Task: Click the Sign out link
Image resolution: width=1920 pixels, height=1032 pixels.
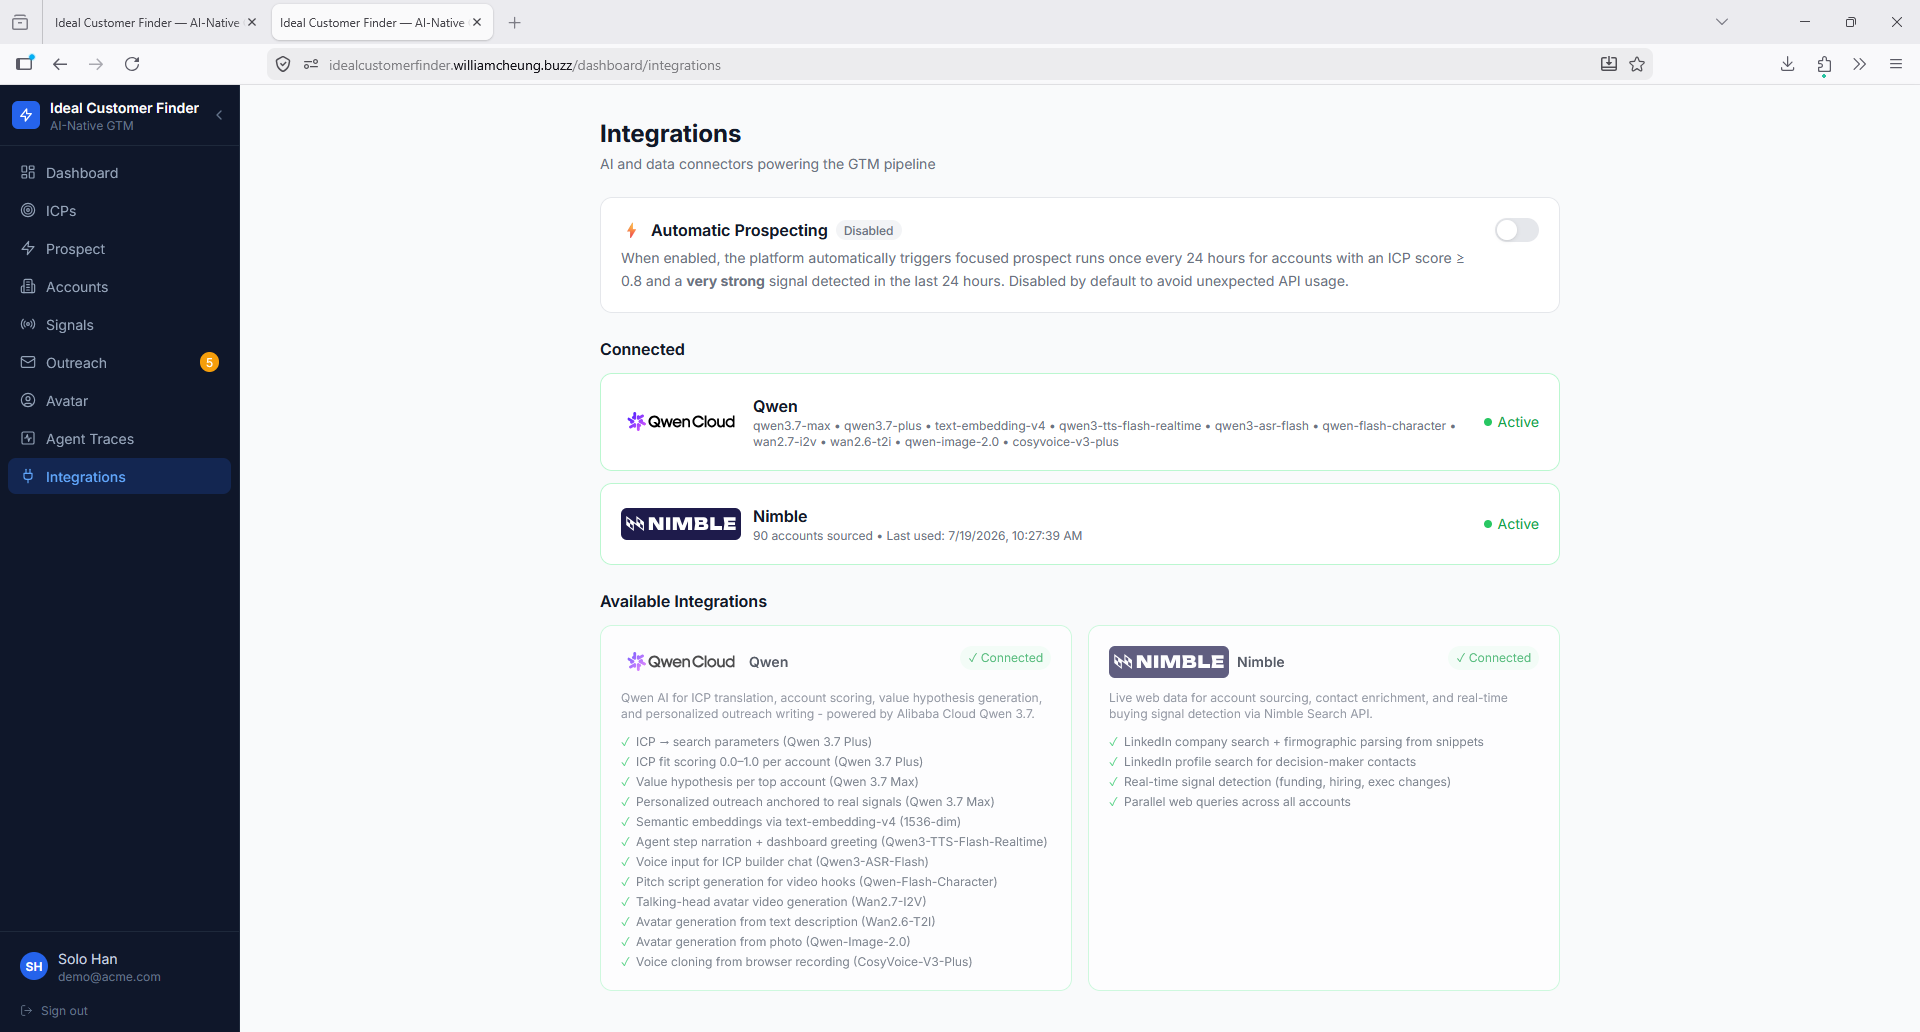Action: tap(64, 1011)
